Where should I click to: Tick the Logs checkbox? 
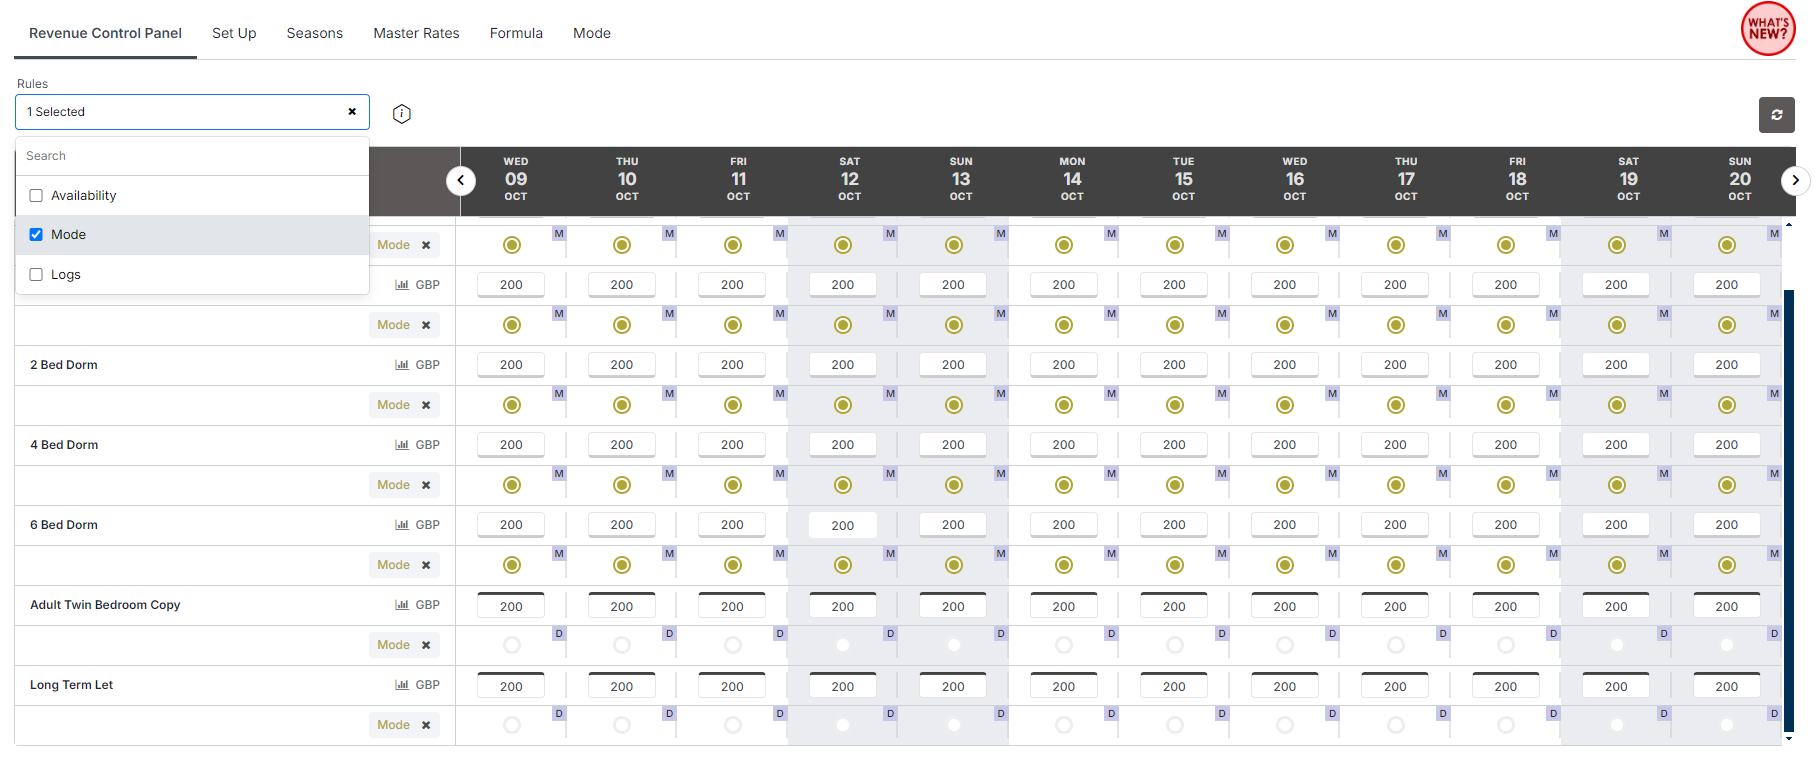[x=36, y=275]
